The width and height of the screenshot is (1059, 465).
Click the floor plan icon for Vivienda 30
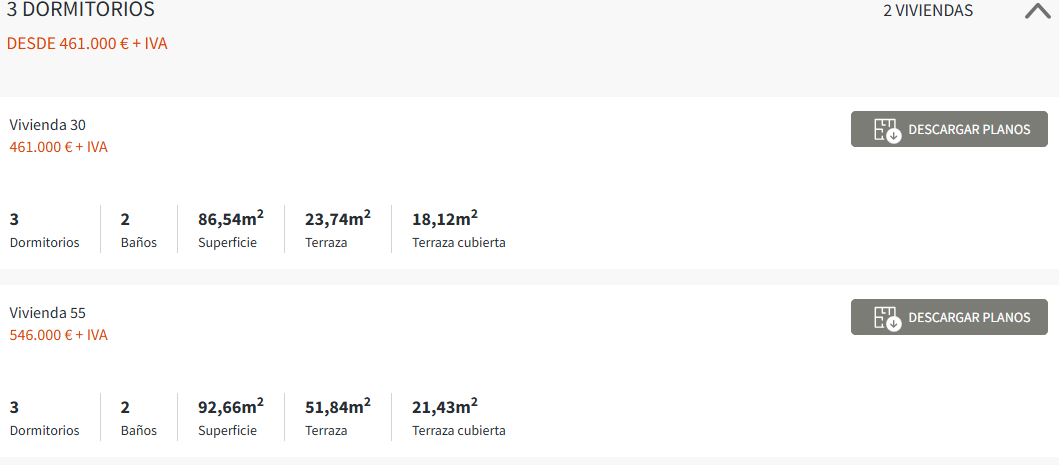887,130
